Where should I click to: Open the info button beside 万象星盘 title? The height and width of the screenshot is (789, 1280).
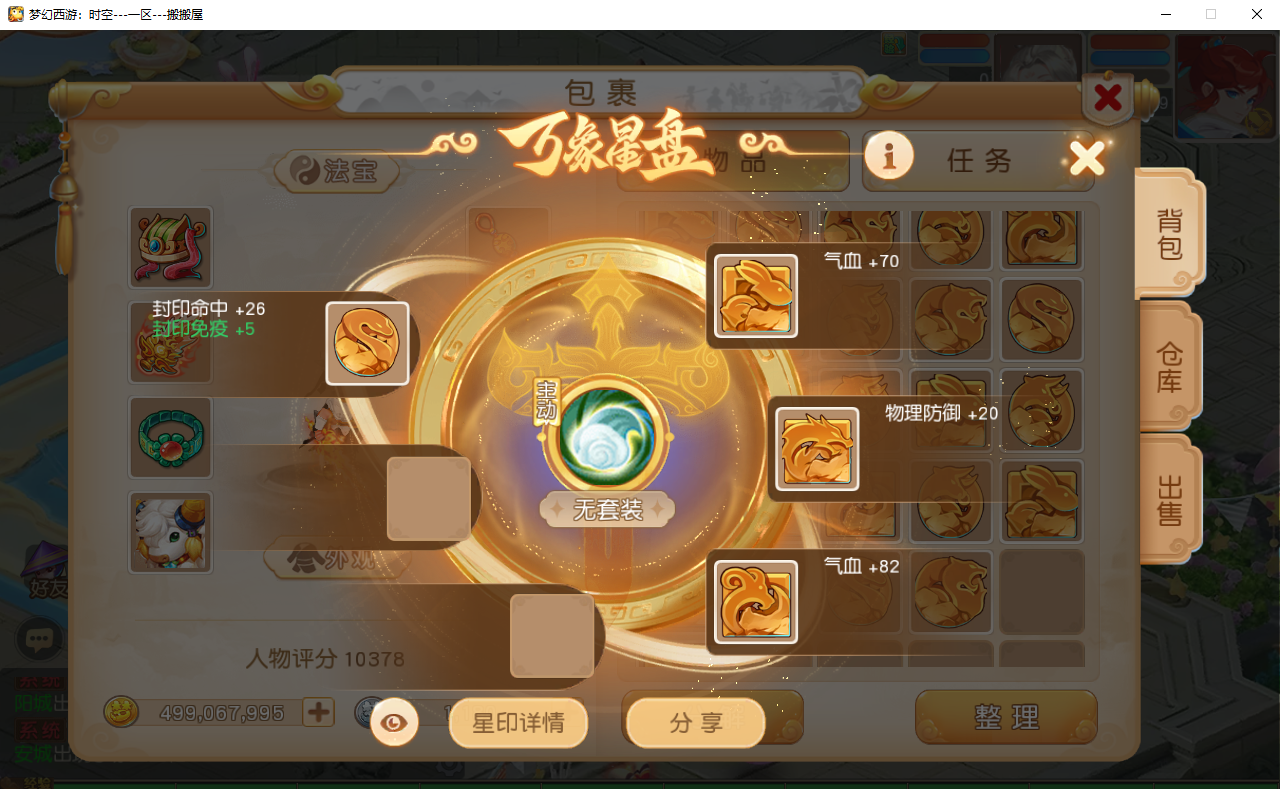coord(889,155)
